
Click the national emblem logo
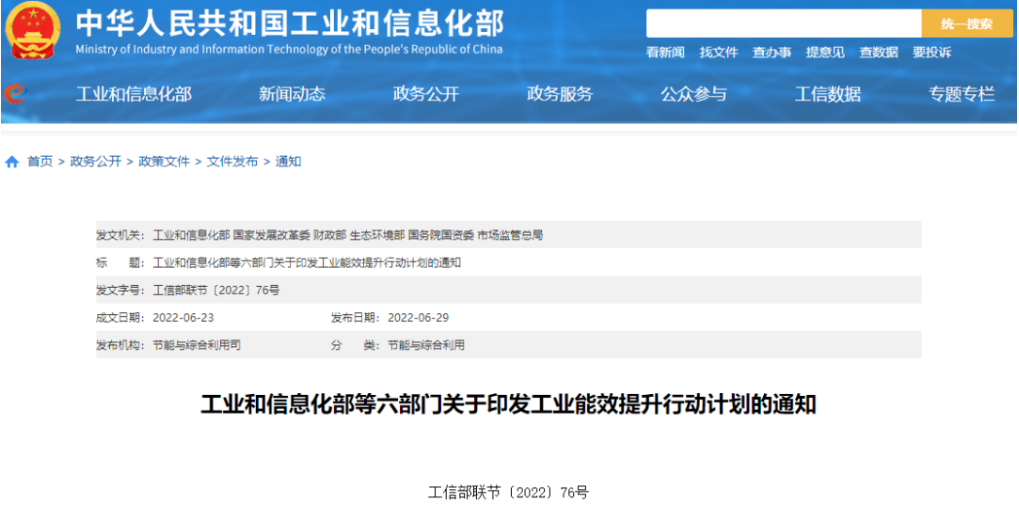point(32,32)
